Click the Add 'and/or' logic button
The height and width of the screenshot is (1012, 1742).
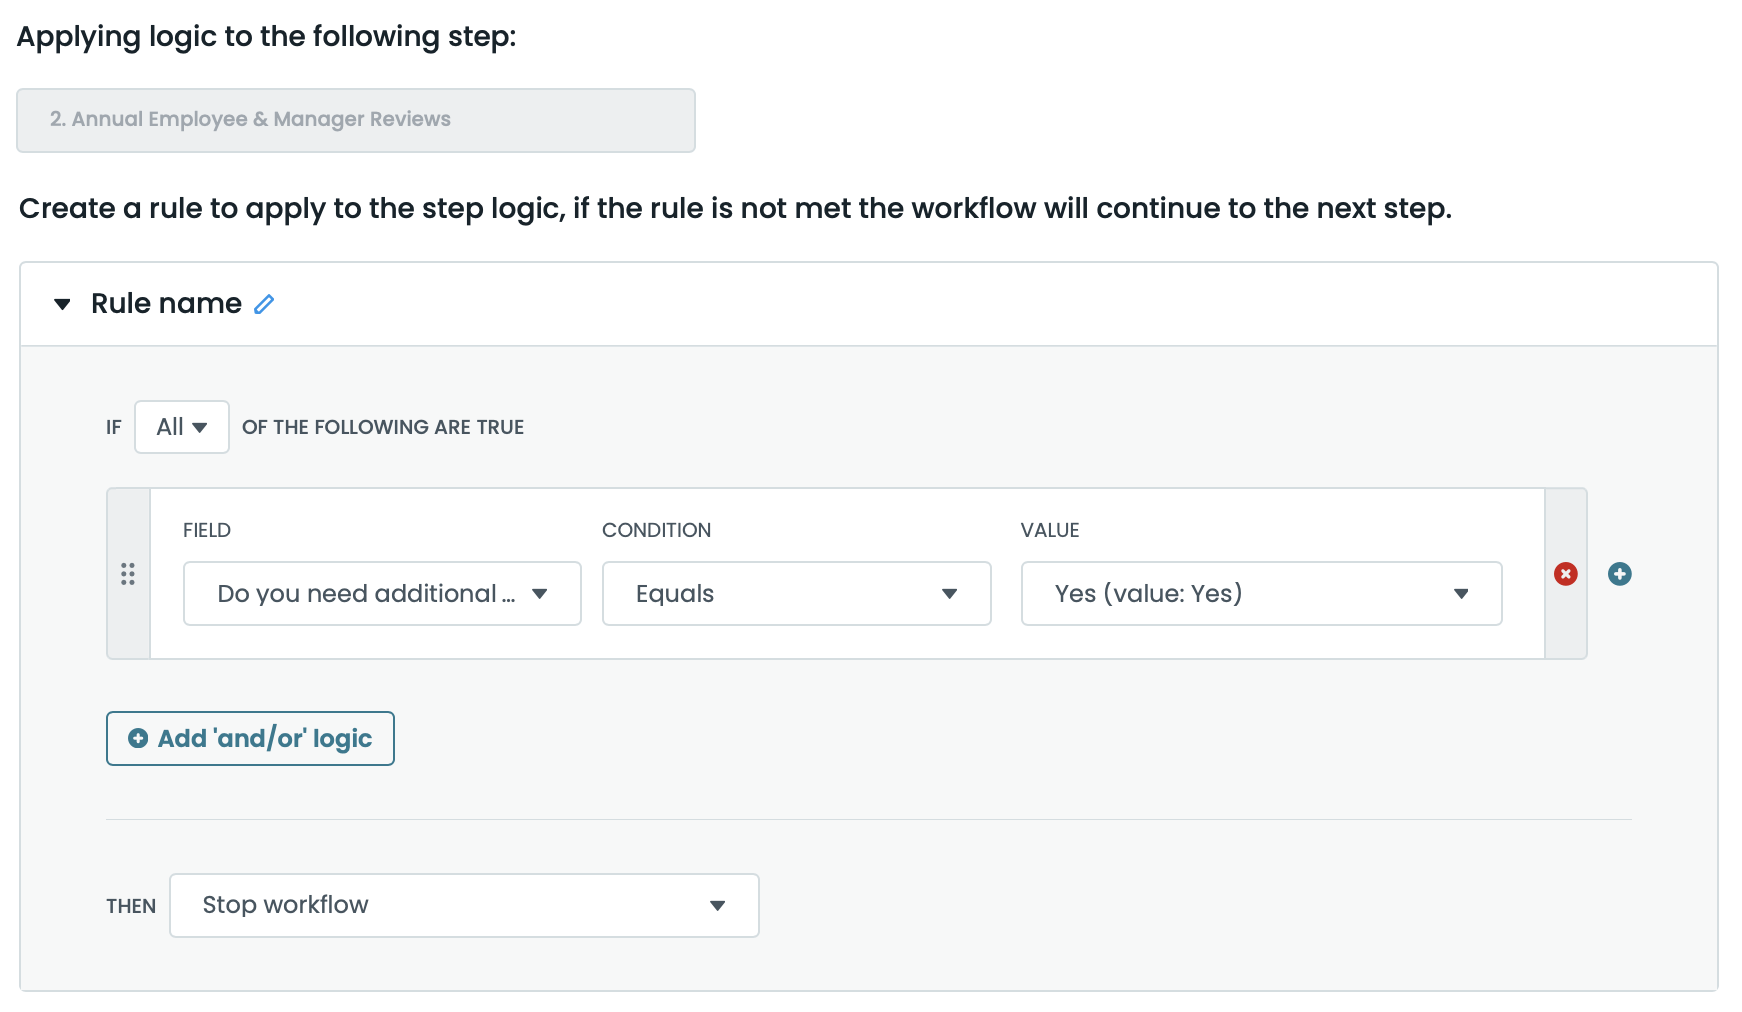pyautogui.click(x=250, y=738)
